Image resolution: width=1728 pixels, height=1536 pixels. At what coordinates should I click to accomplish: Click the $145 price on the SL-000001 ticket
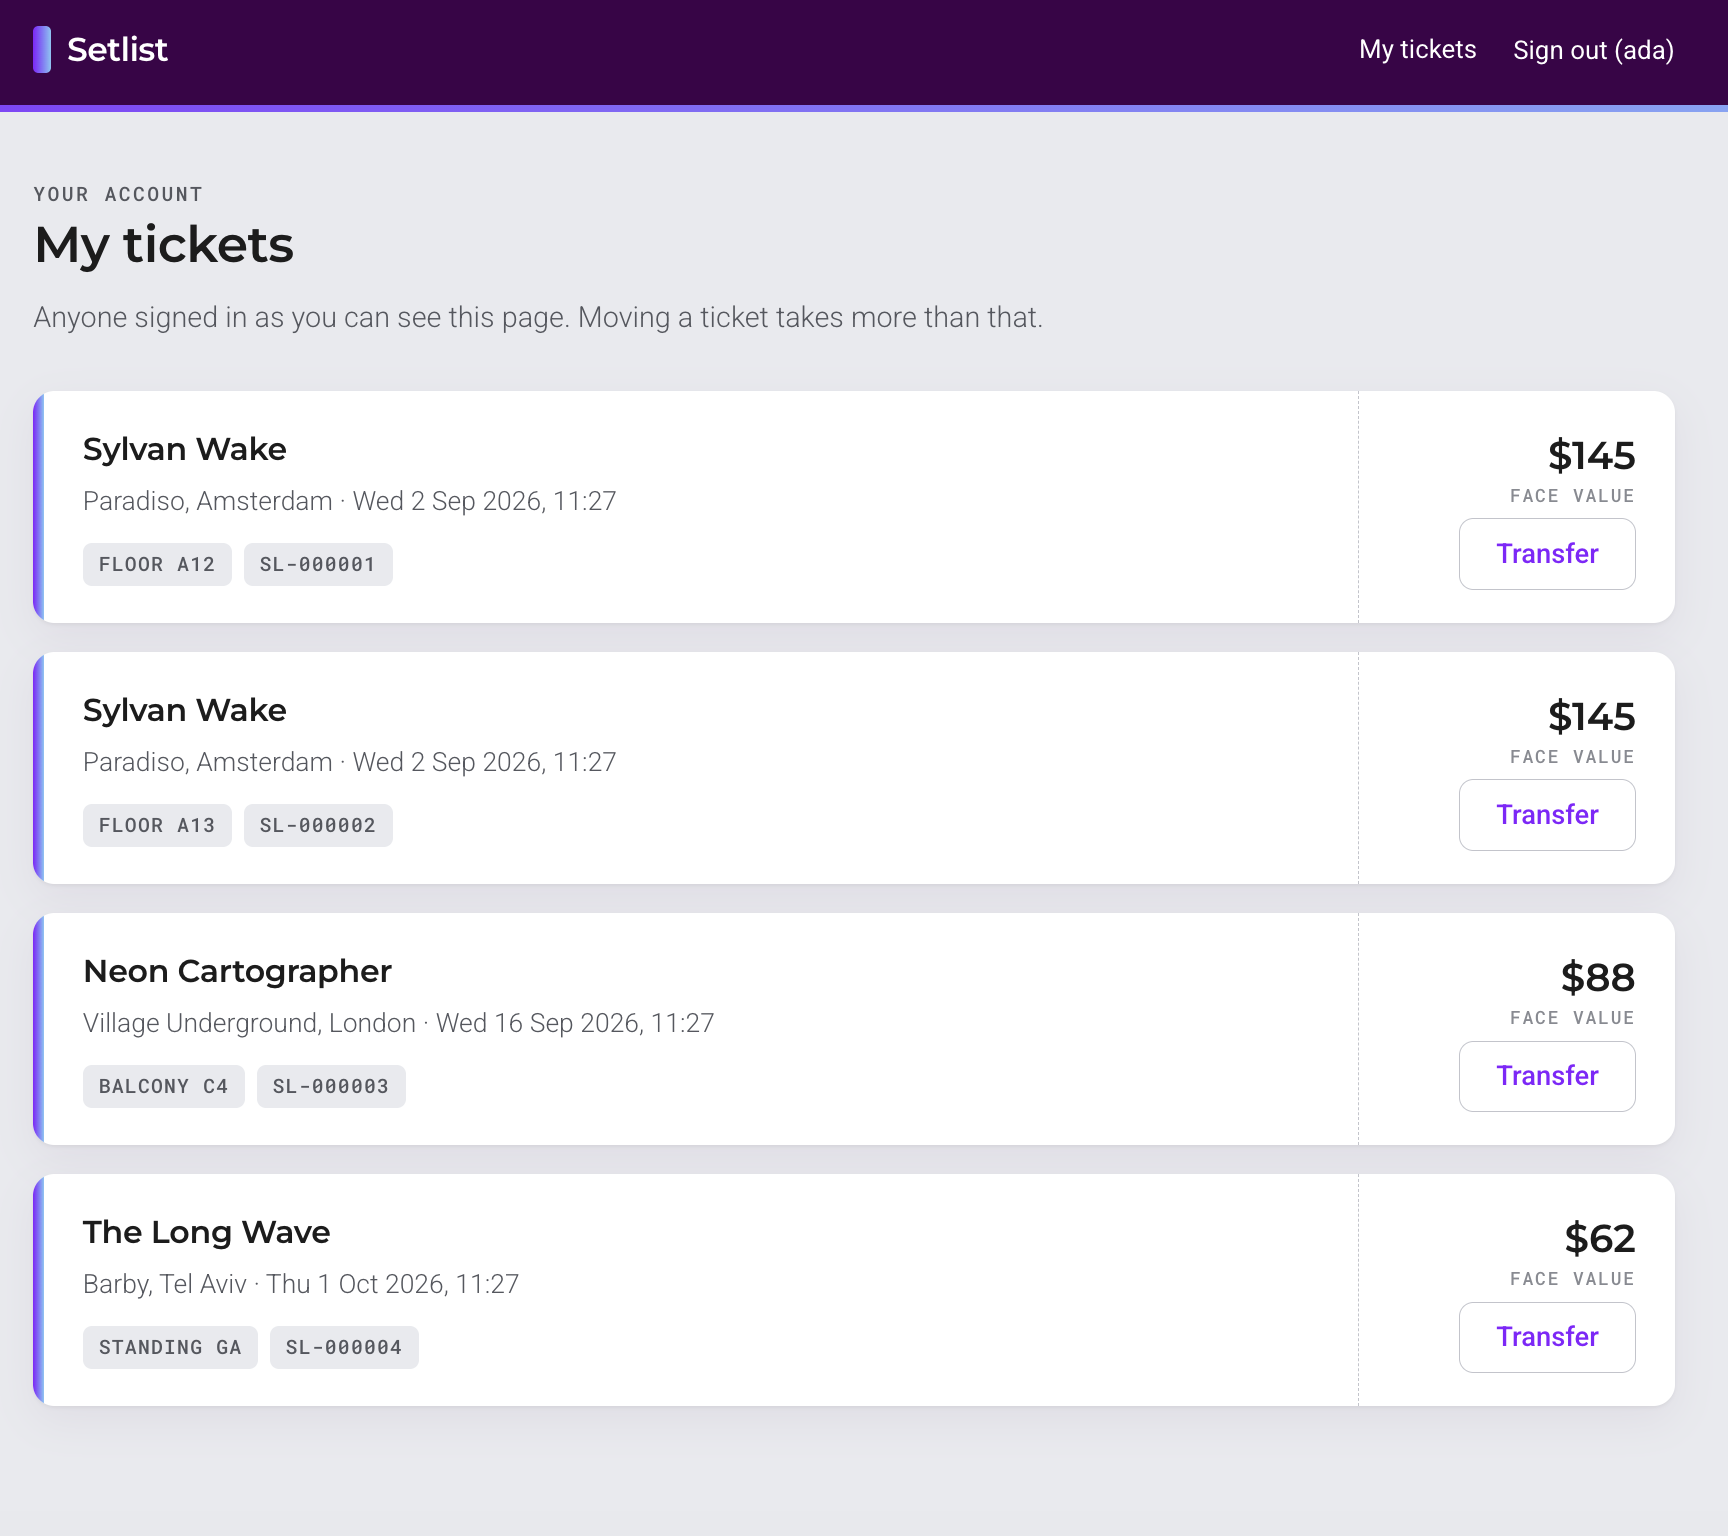[x=1591, y=456]
